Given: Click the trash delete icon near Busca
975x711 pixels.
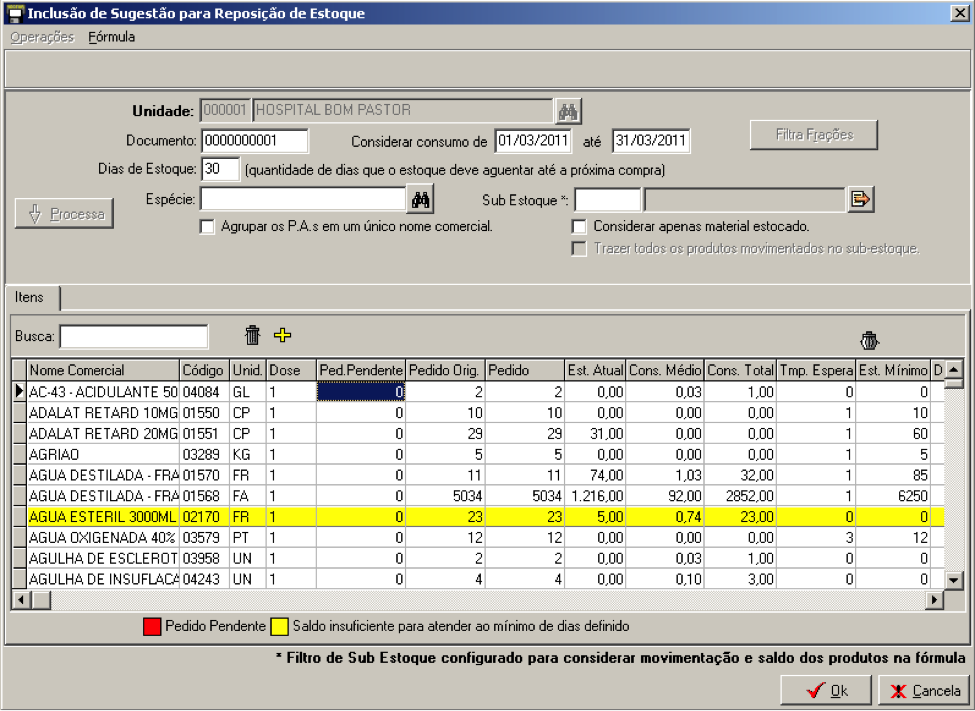Looking at the screenshot, I should point(252,335).
